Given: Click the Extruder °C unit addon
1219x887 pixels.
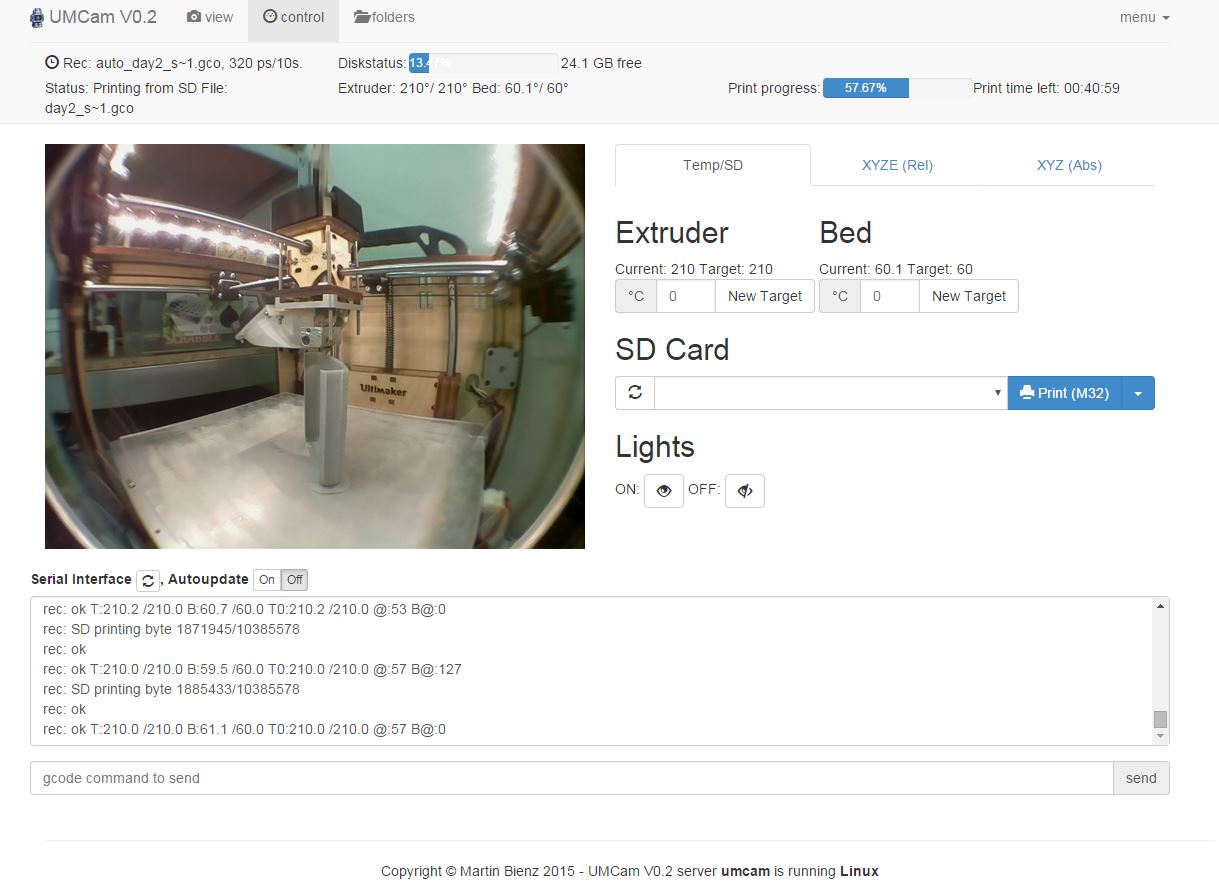Looking at the screenshot, I should pyautogui.click(x=635, y=296).
